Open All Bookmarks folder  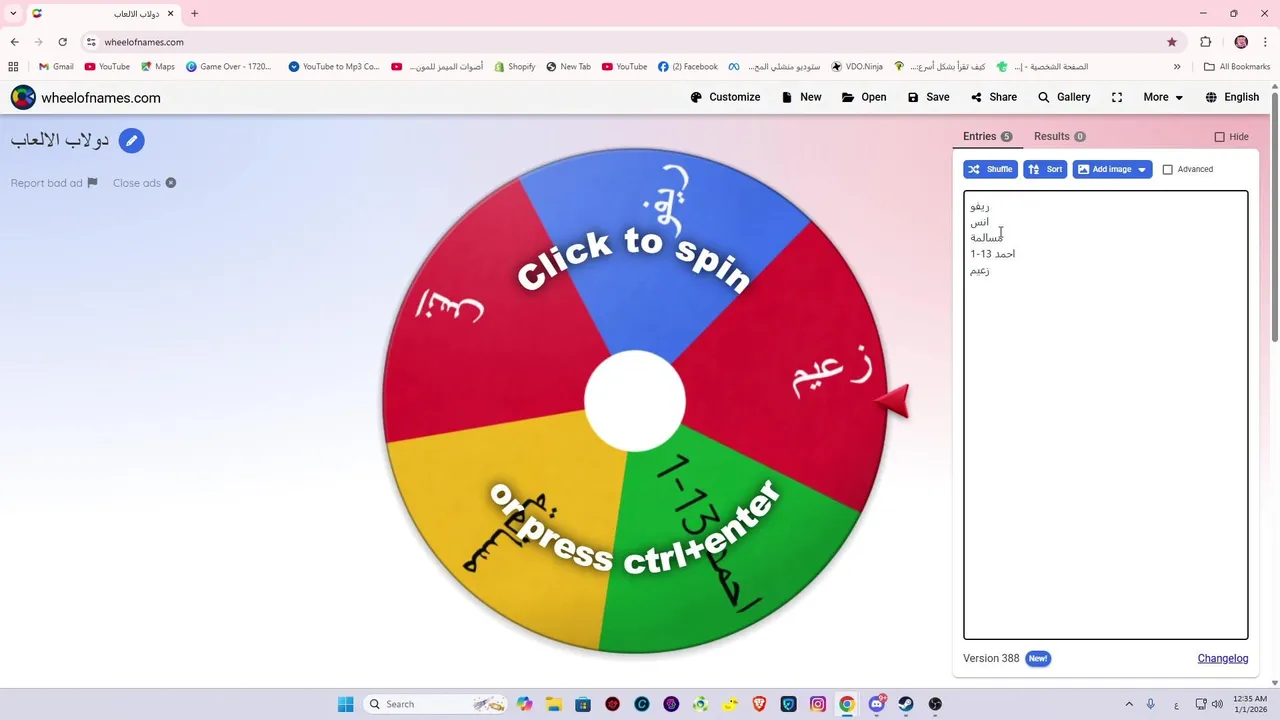[x=1237, y=67]
